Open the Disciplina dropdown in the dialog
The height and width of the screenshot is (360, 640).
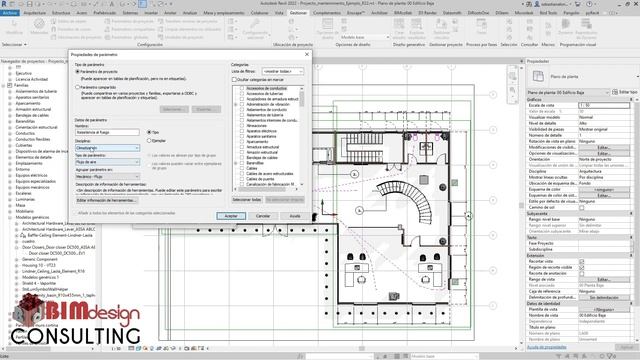[x=107, y=148]
